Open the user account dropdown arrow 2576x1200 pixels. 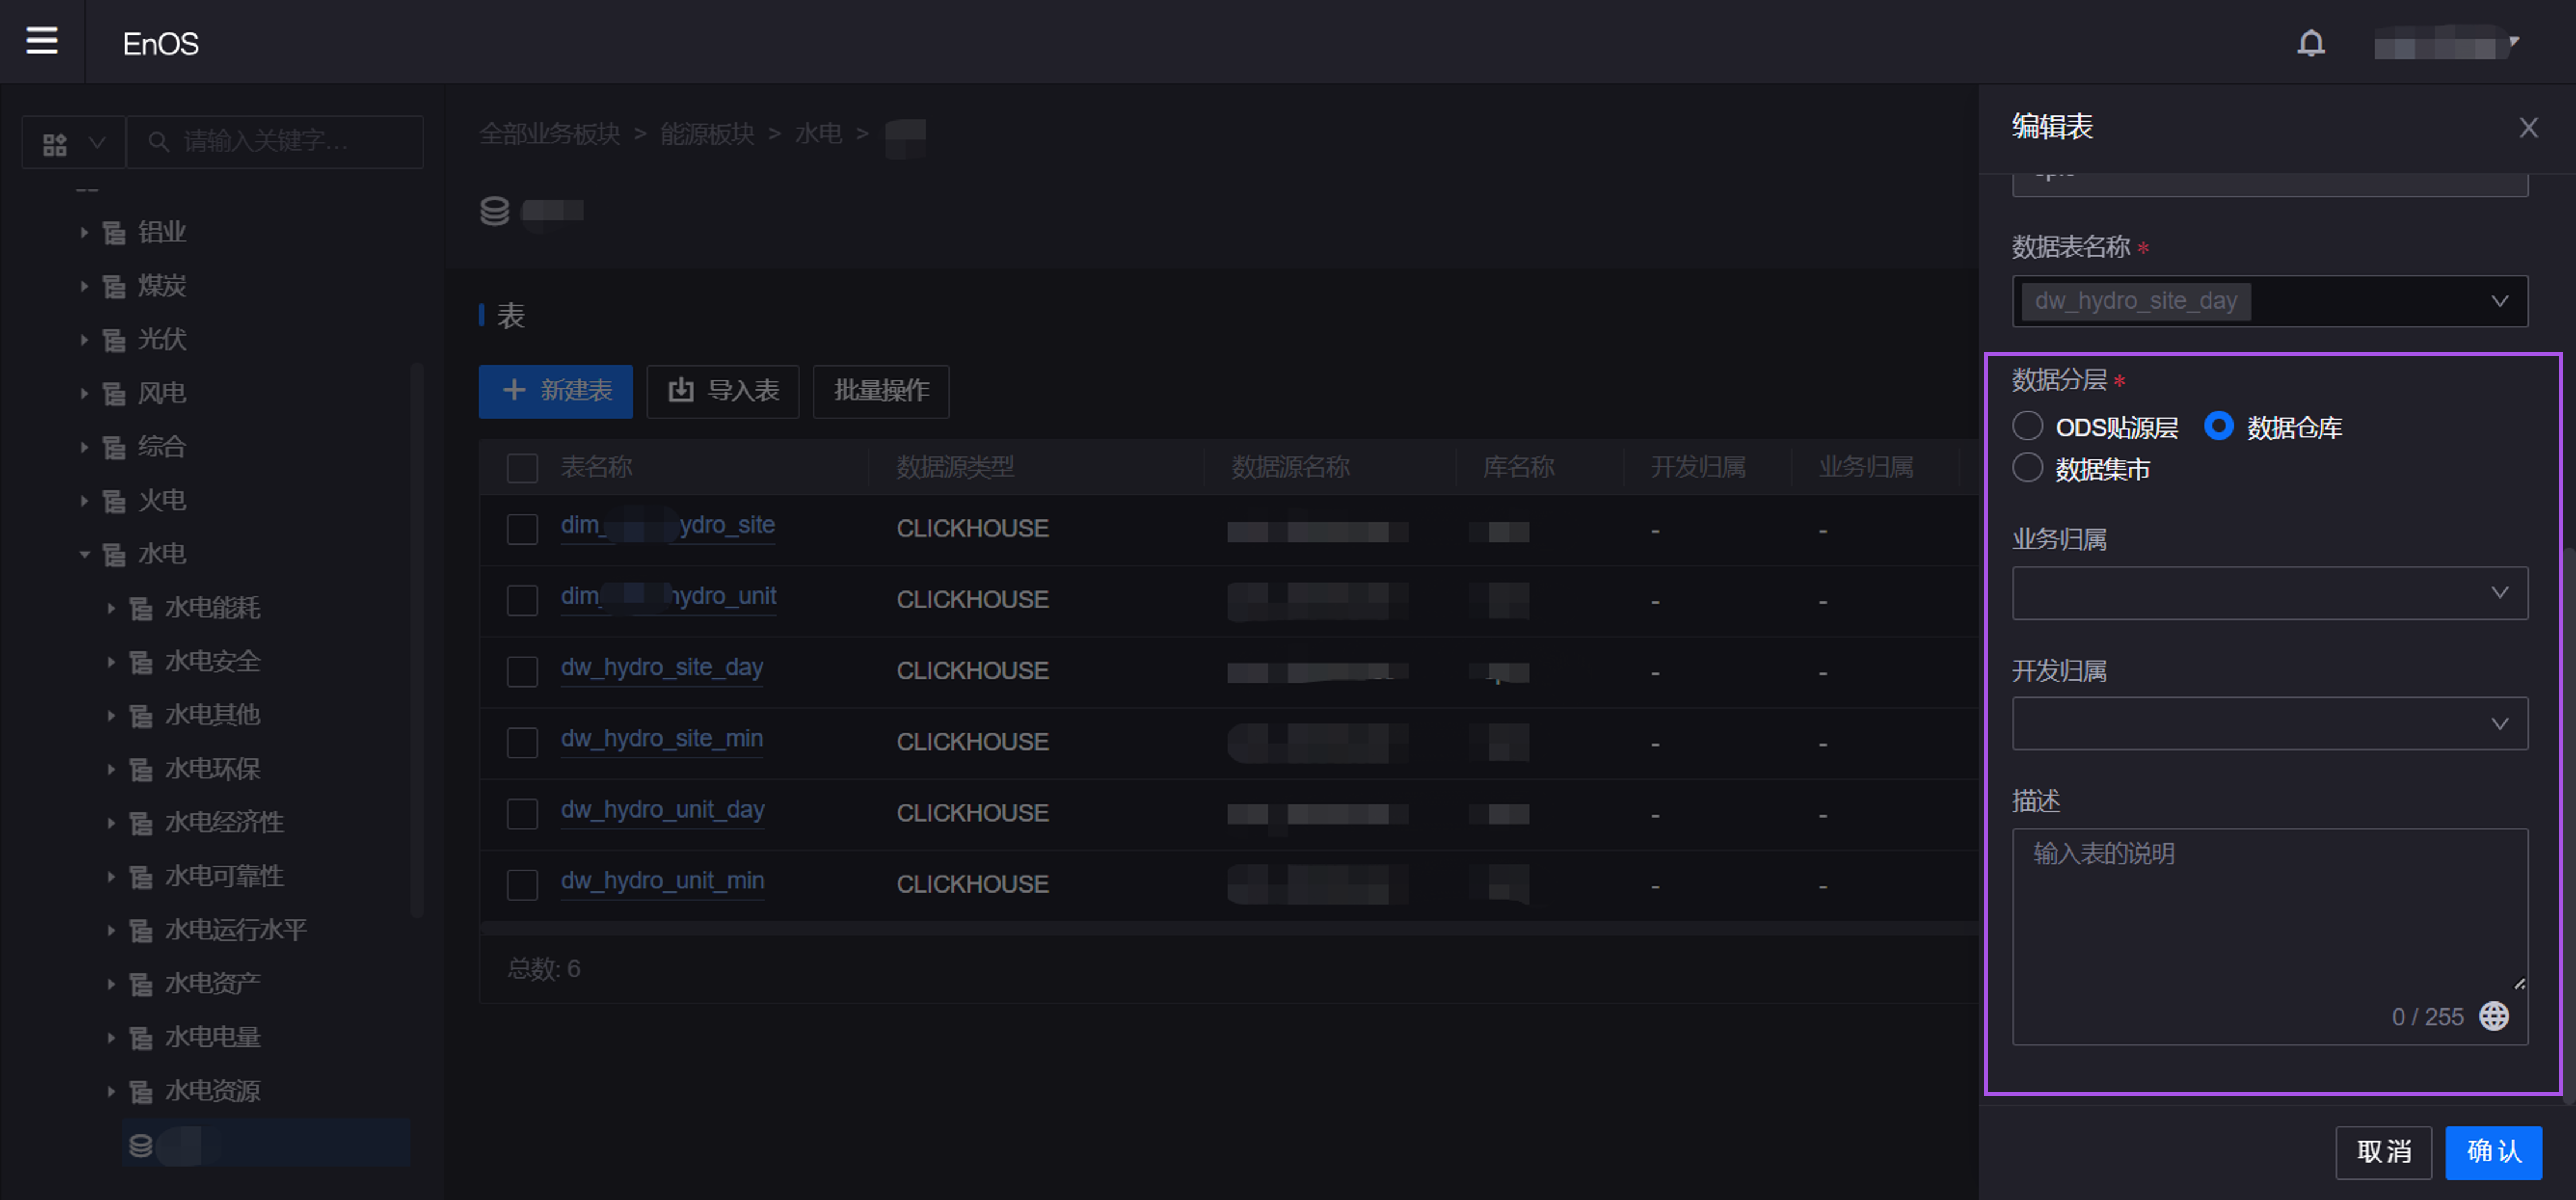pos(2514,42)
